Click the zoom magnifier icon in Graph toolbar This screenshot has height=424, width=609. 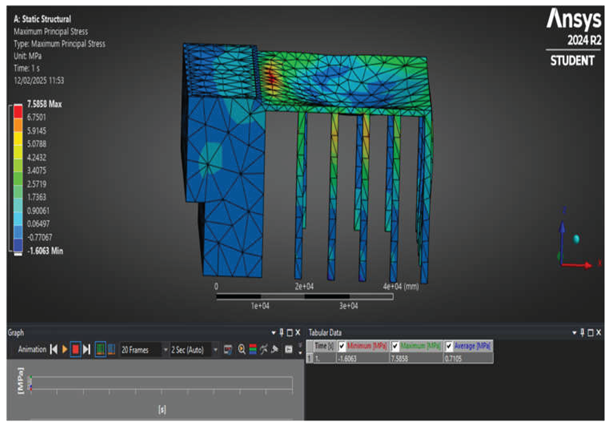coord(241,349)
